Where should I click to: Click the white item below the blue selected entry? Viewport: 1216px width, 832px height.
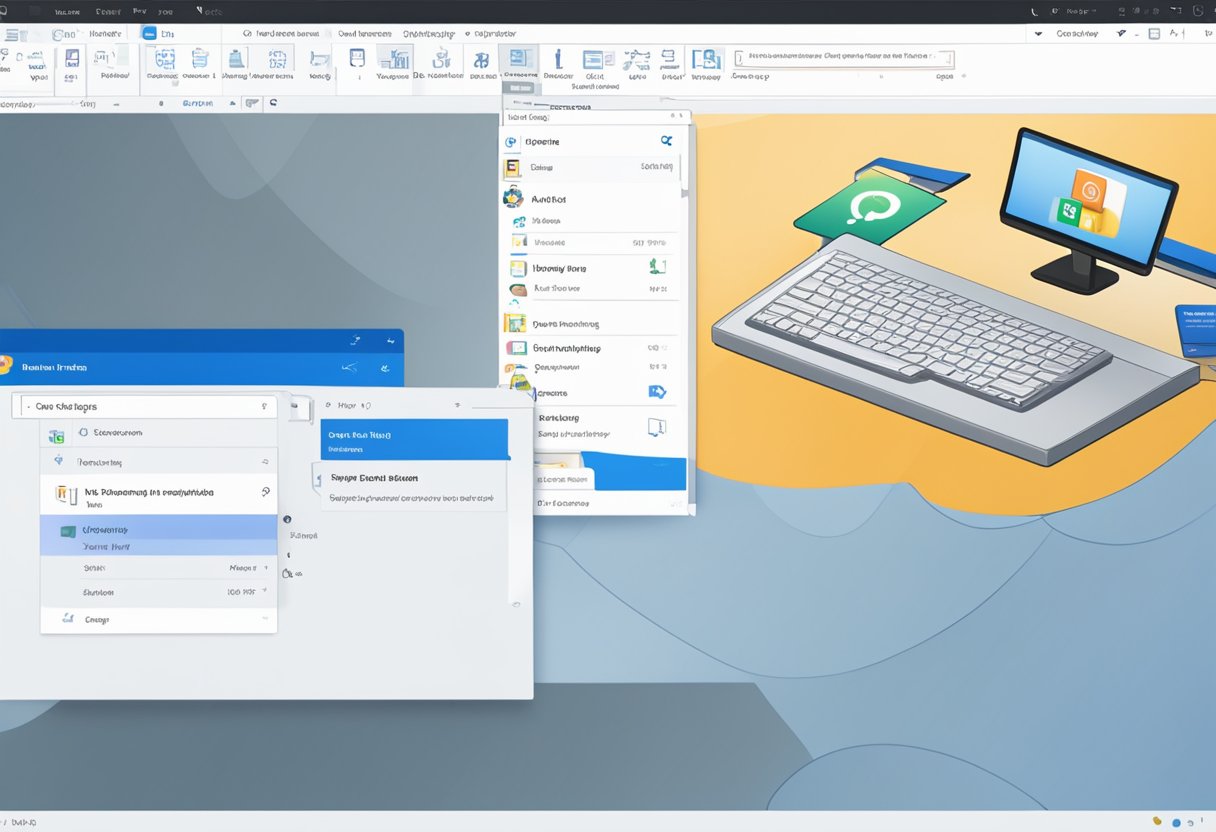414,486
